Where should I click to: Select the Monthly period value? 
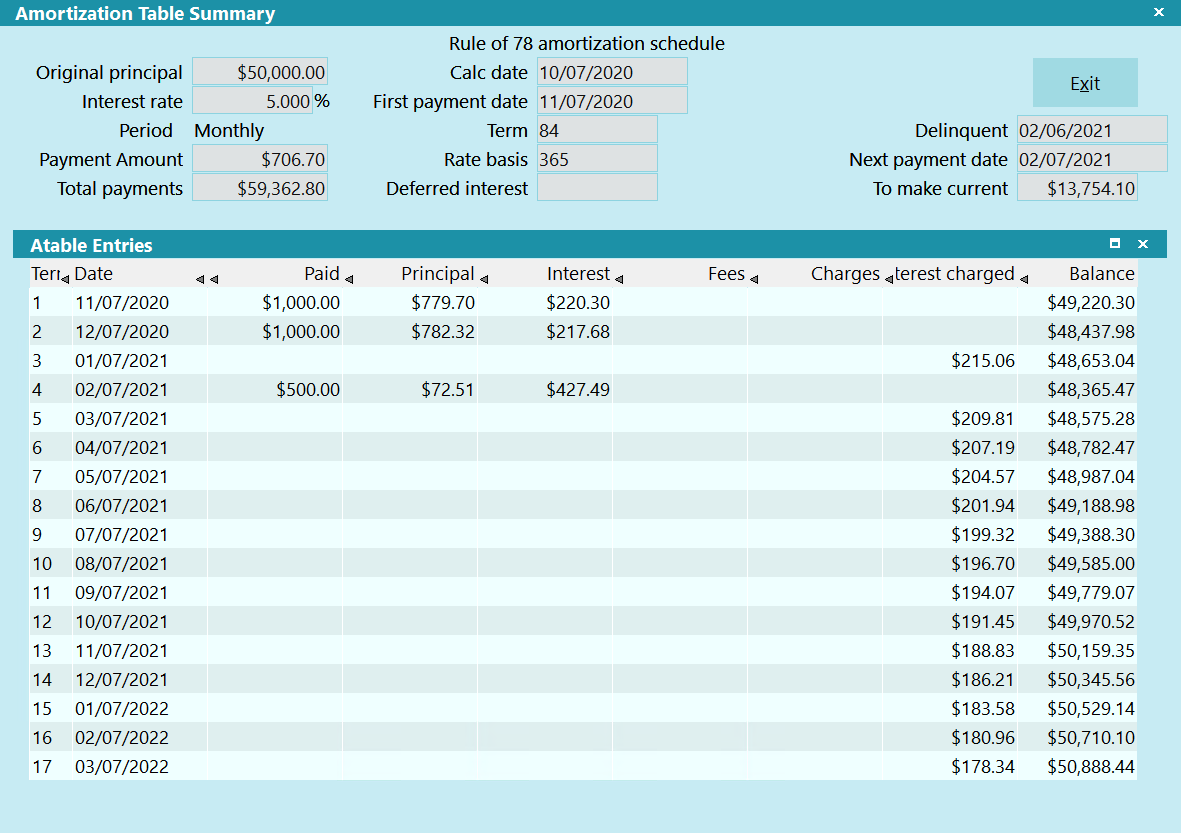click(x=229, y=130)
